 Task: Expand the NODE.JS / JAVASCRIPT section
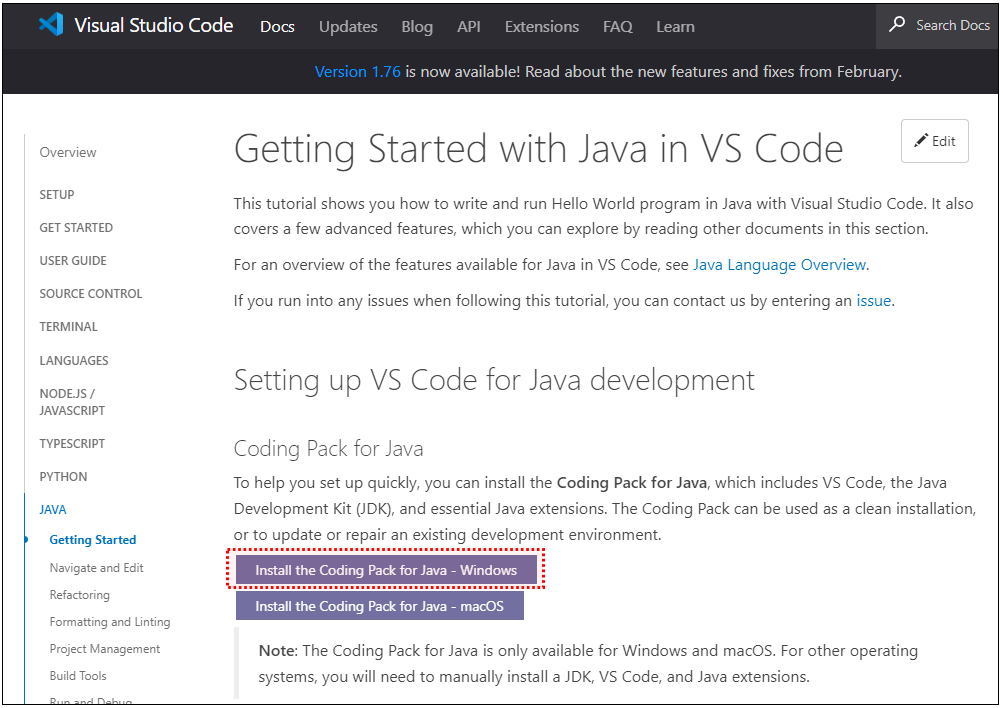tap(72, 402)
